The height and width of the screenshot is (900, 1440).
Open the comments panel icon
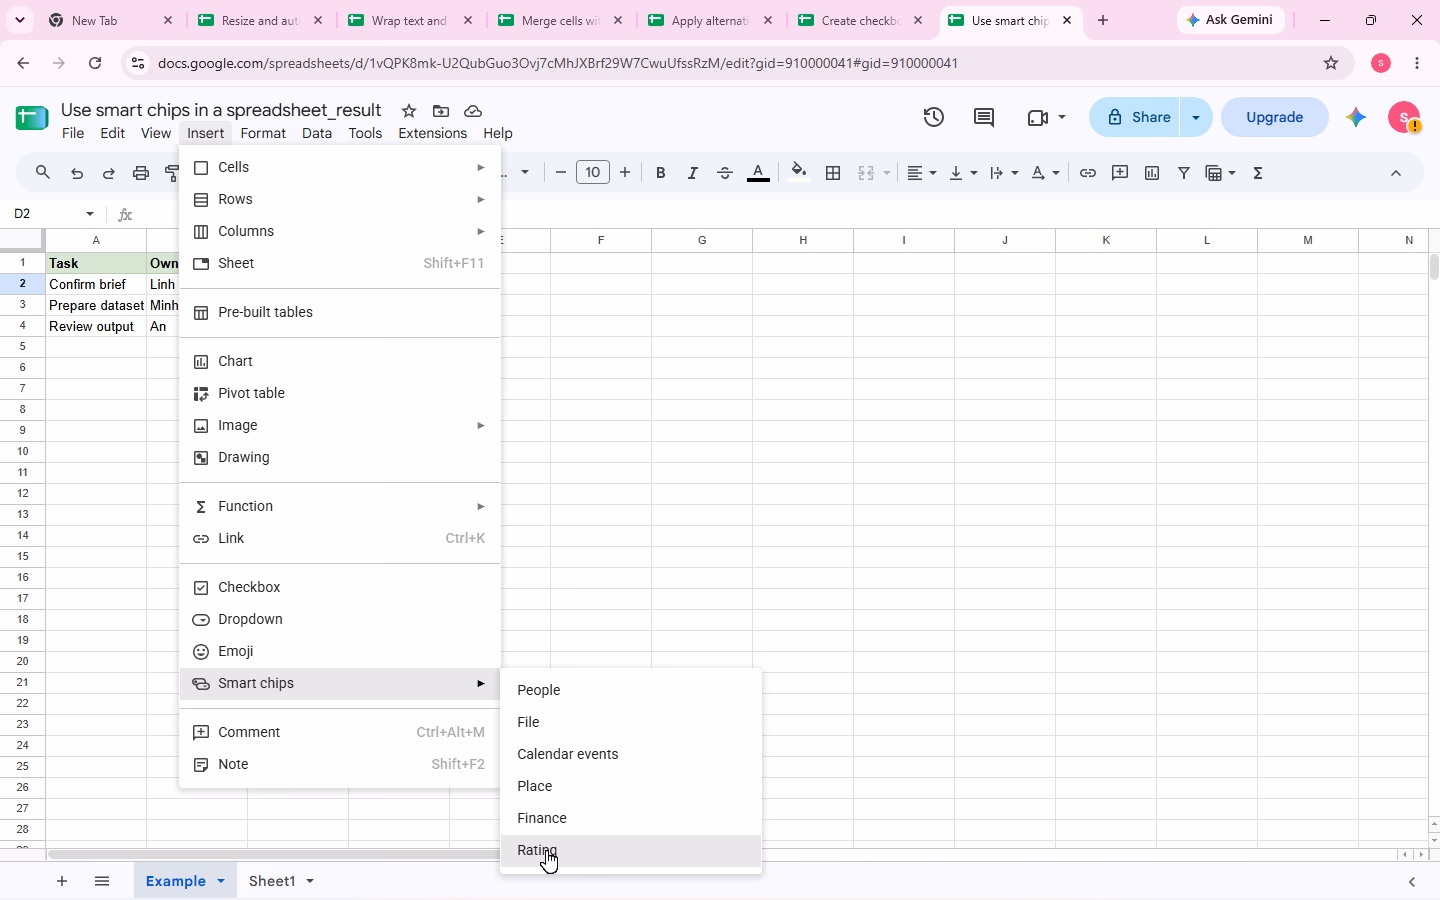984,117
